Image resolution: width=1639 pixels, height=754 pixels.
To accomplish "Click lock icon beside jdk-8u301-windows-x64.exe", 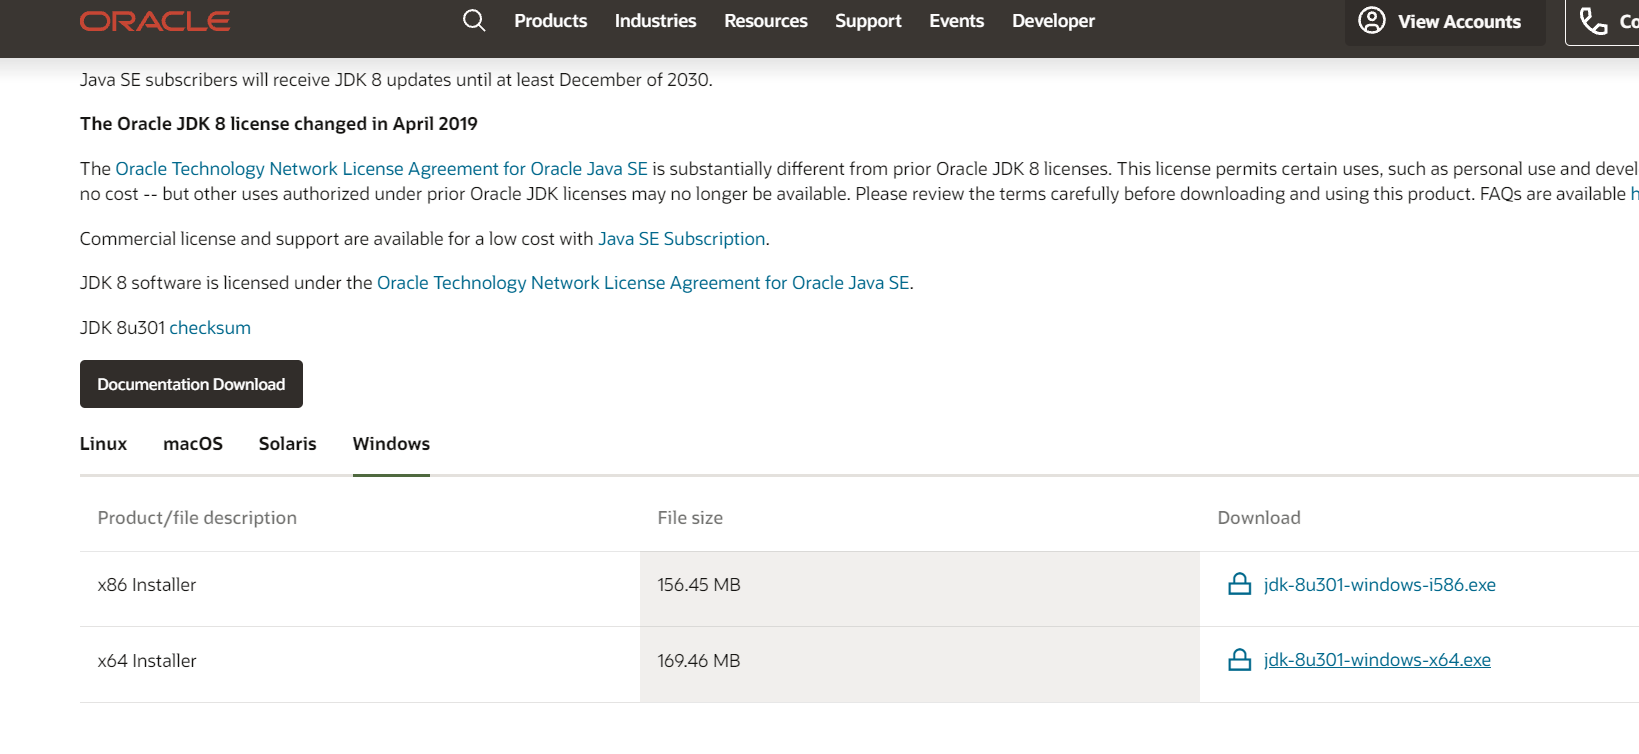I will (1239, 660).
